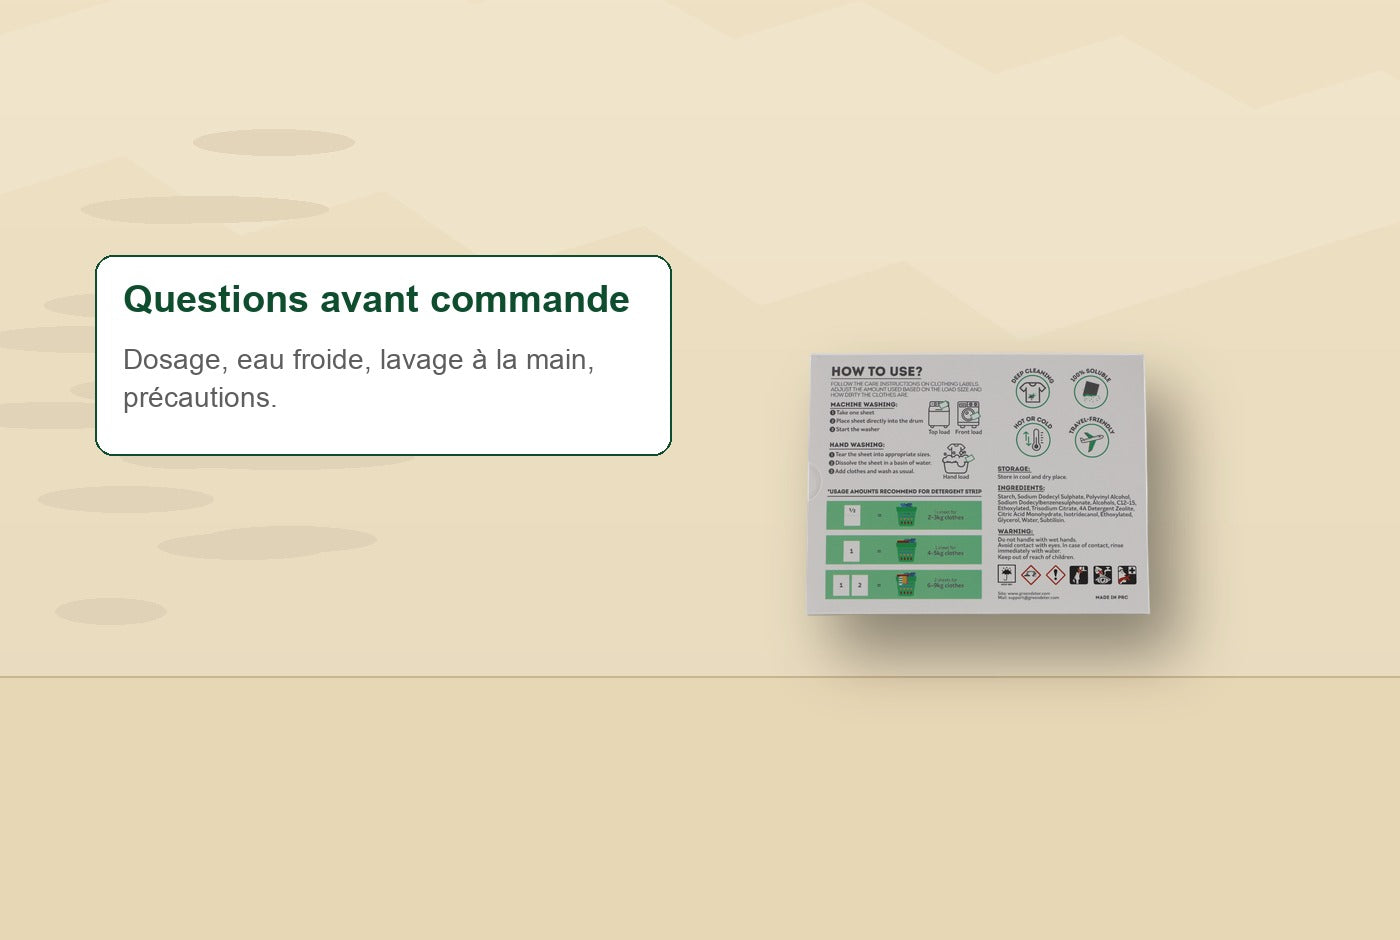Click the keep dry umbrella icon
This screenshot has height=940, width=1400.
(1007, 574)
